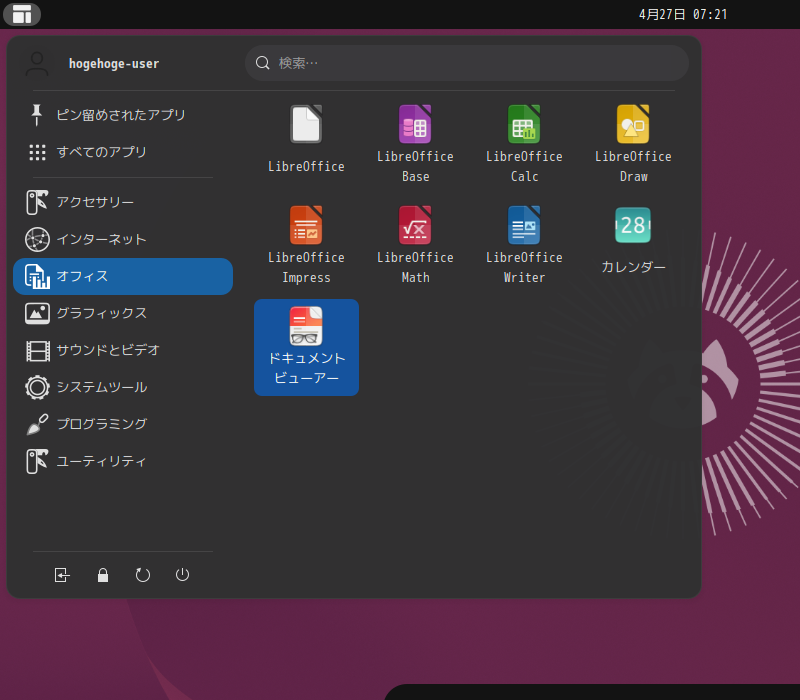
Task: Open LibreOffice Calc
Action: coord(524,135)
